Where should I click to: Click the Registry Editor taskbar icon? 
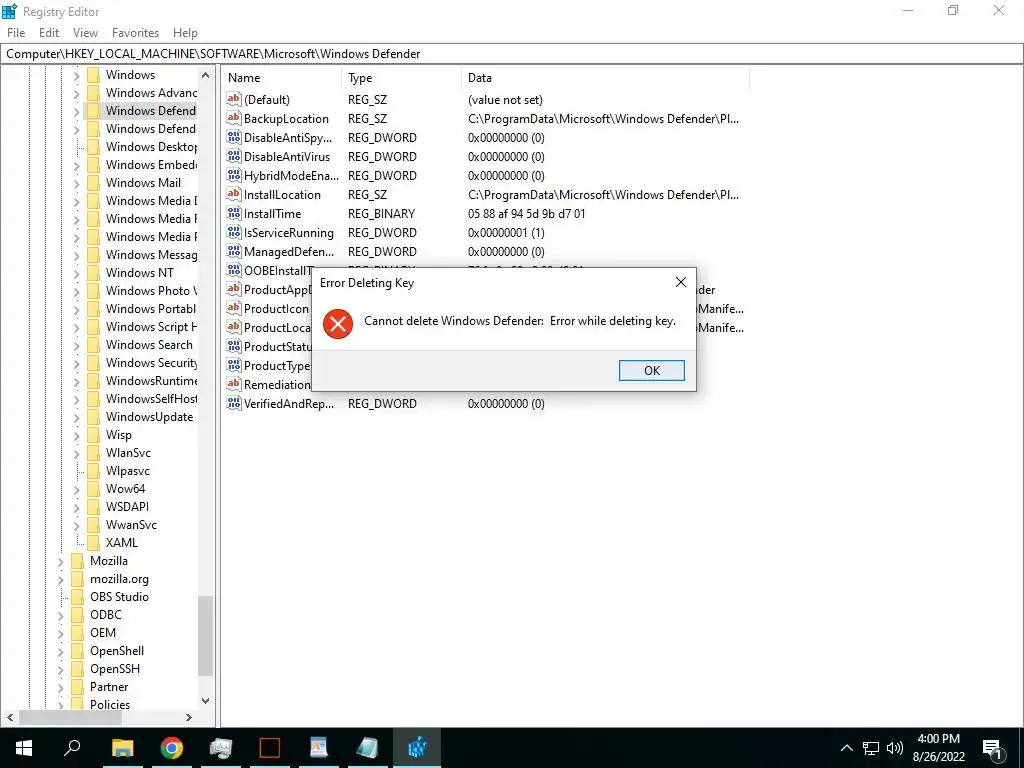pyautogui.click(x=417, y=748)
